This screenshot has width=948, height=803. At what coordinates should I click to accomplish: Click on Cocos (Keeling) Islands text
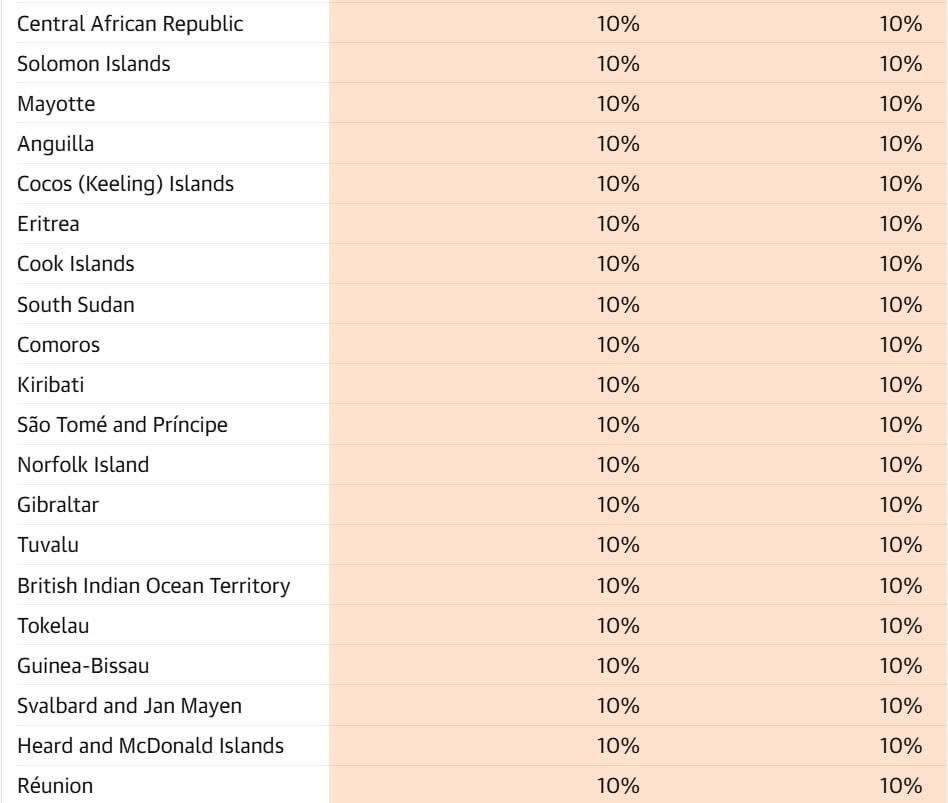click(x=125, y=184)
